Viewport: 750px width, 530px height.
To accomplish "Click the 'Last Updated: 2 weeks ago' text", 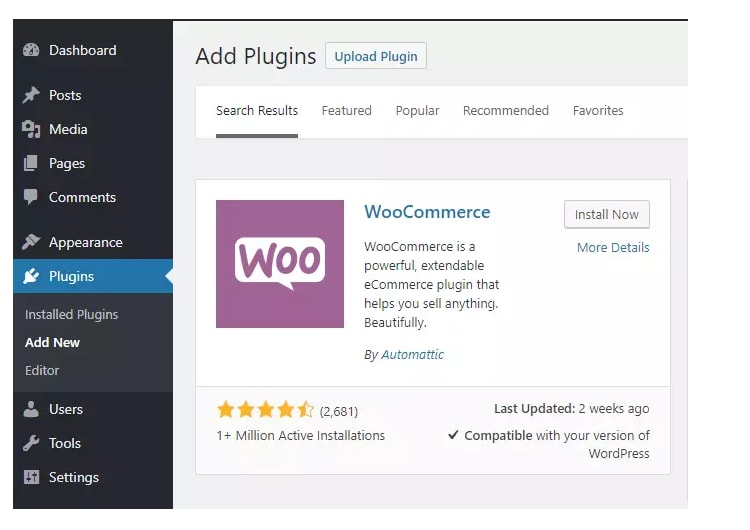I will coord(572,409).
